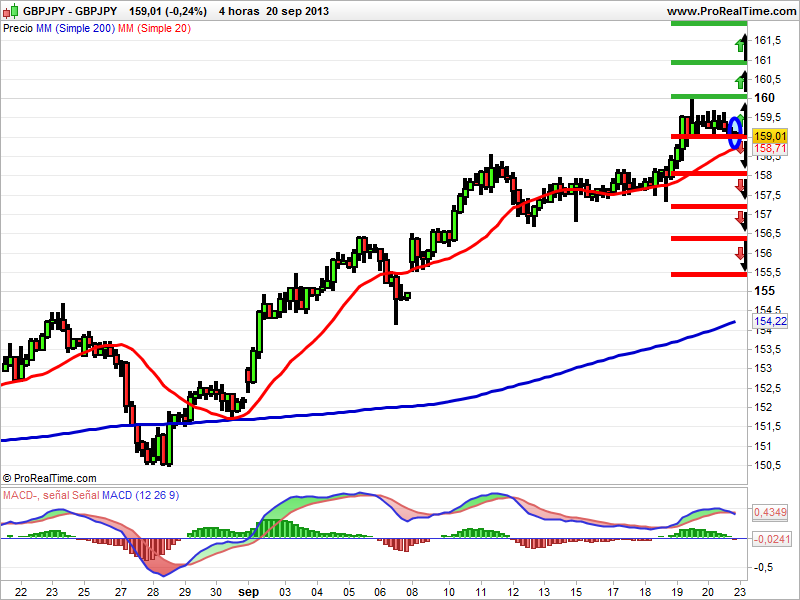800x600 pixels.
Task: Click the 19 date label on time axis
Action: (x=677, y=592)
